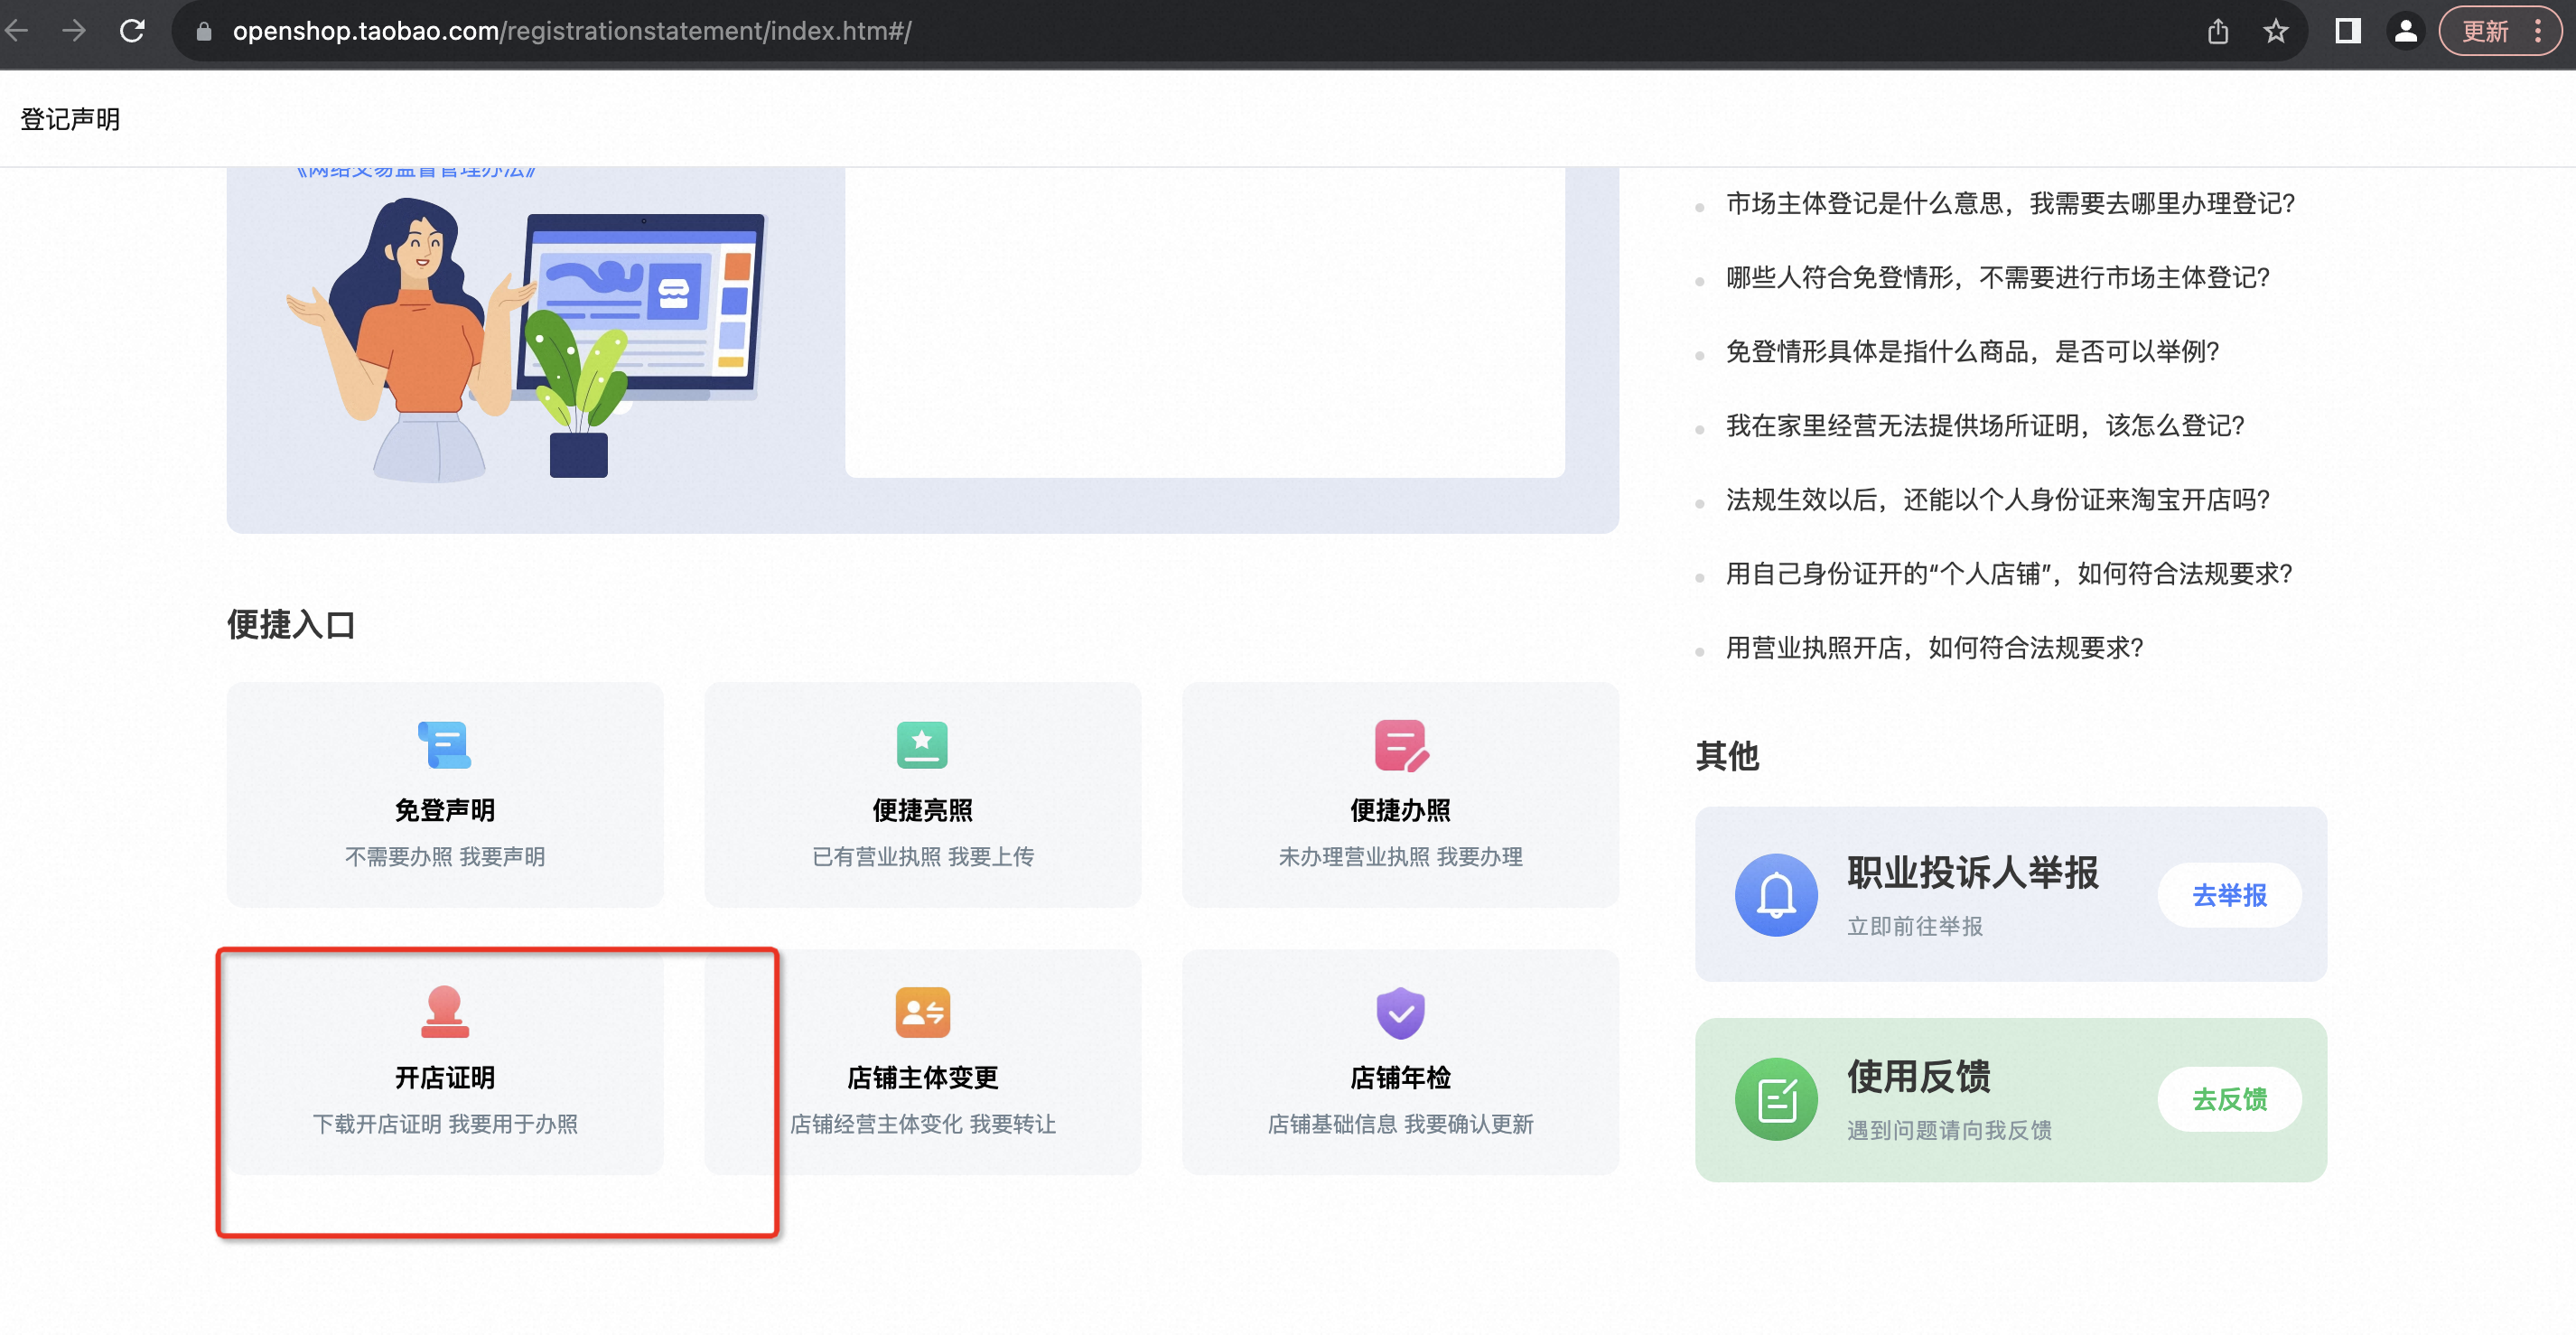Open FAQ 法规生效以后还能以个人身份证开店
2576x1335 pixels.
(x=1998, y=500)
